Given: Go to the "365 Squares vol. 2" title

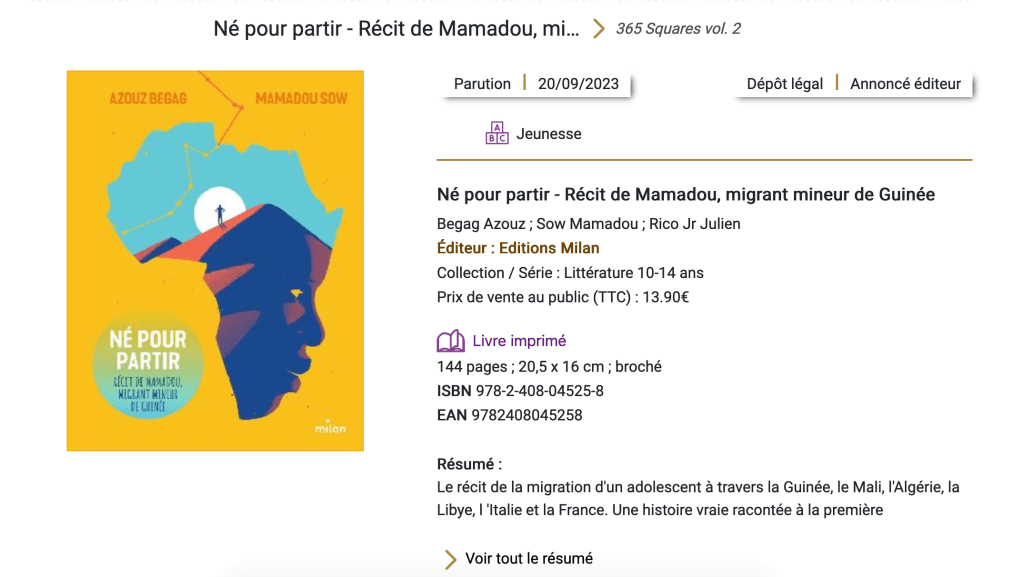Looking at the screenshot, I should click(x=678, y=29).
